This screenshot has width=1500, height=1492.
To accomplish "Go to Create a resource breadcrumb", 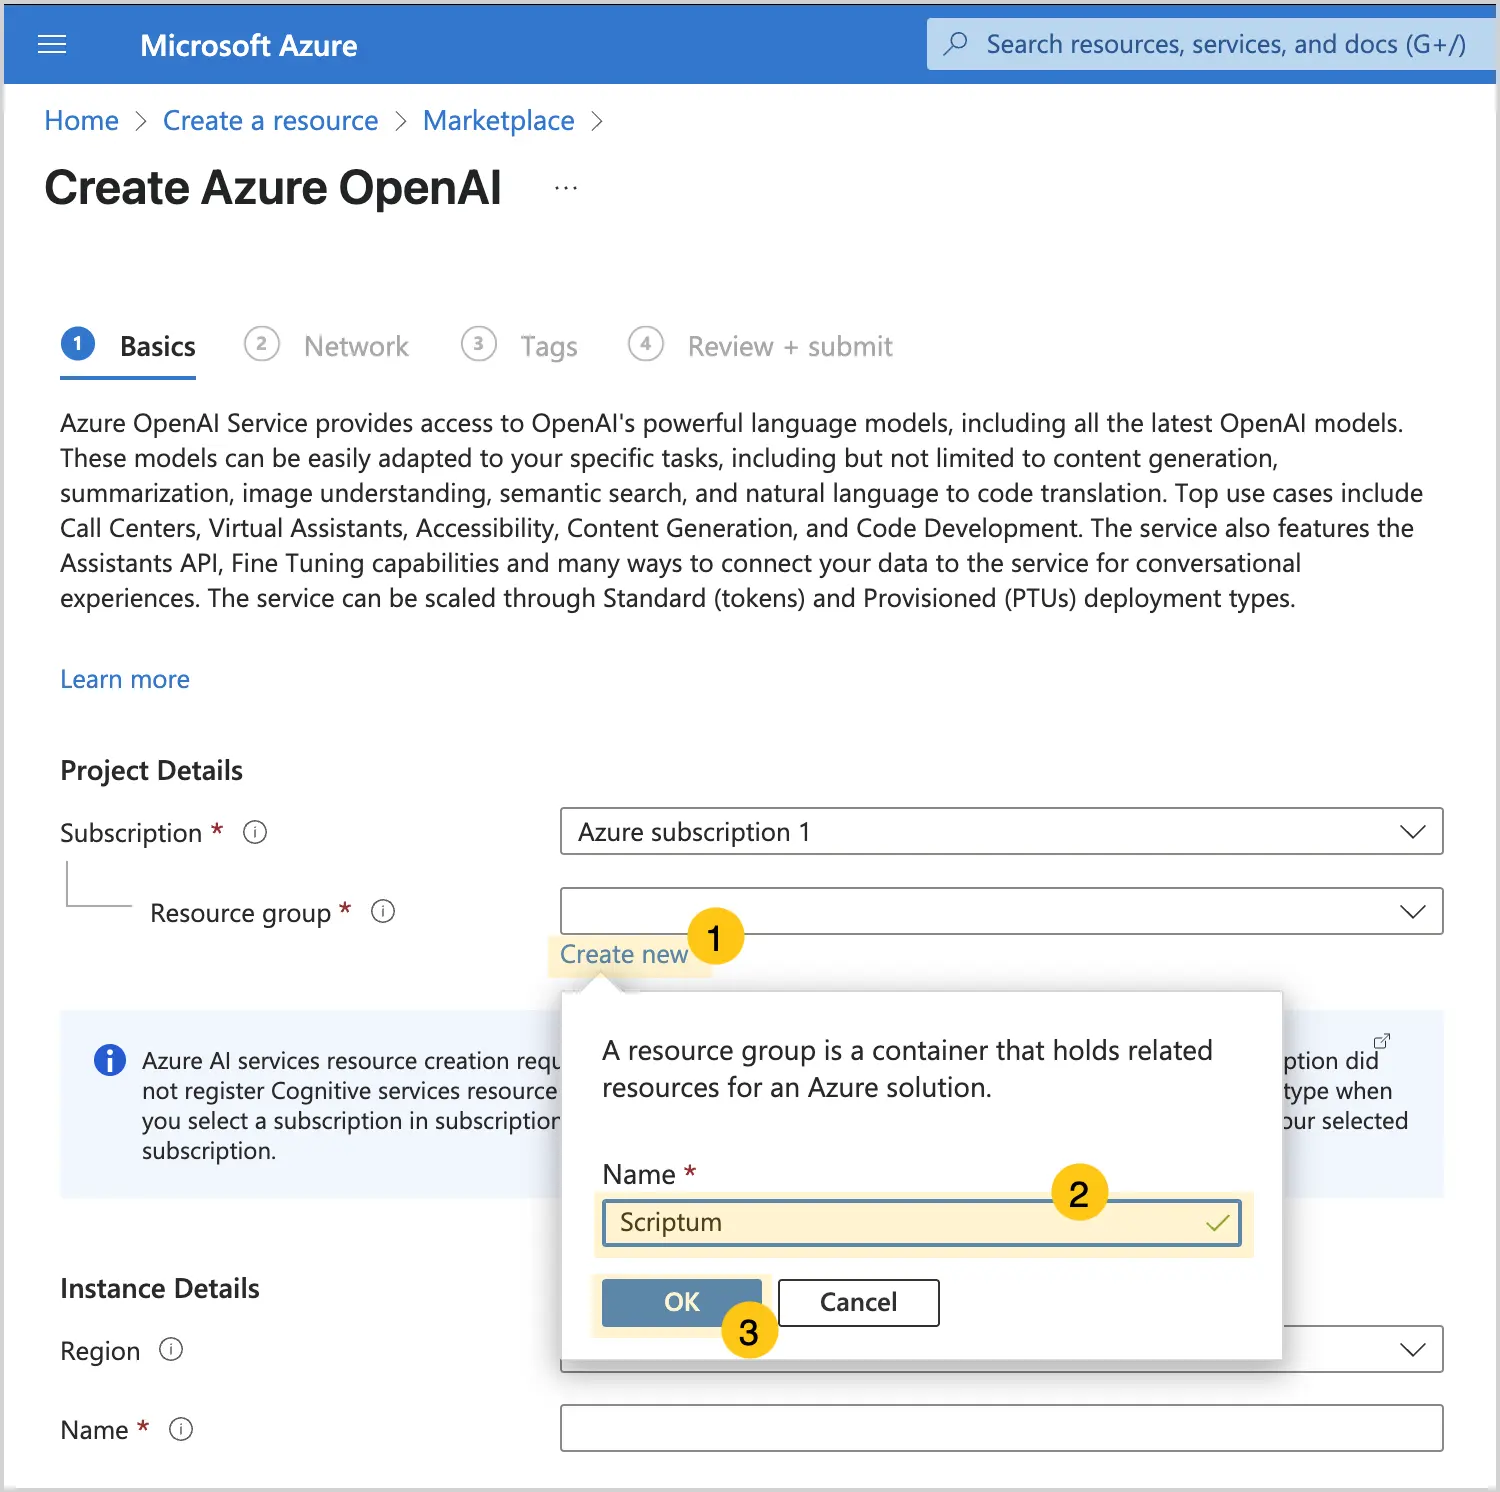I will tap(270, 121).
